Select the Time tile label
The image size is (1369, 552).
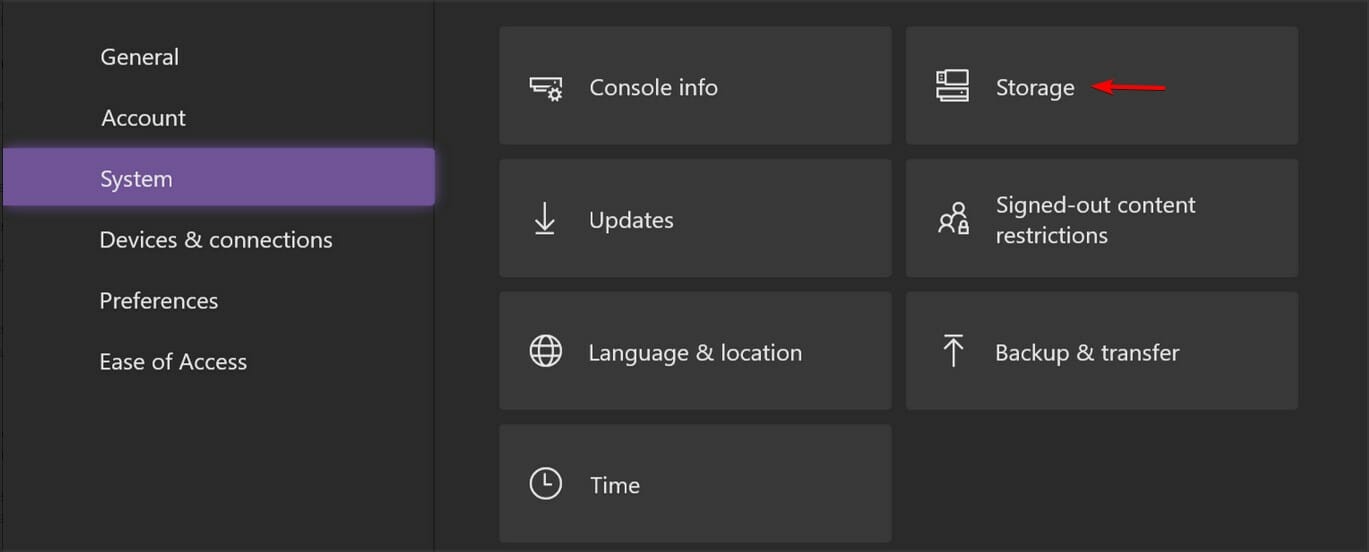pos(615,485)
